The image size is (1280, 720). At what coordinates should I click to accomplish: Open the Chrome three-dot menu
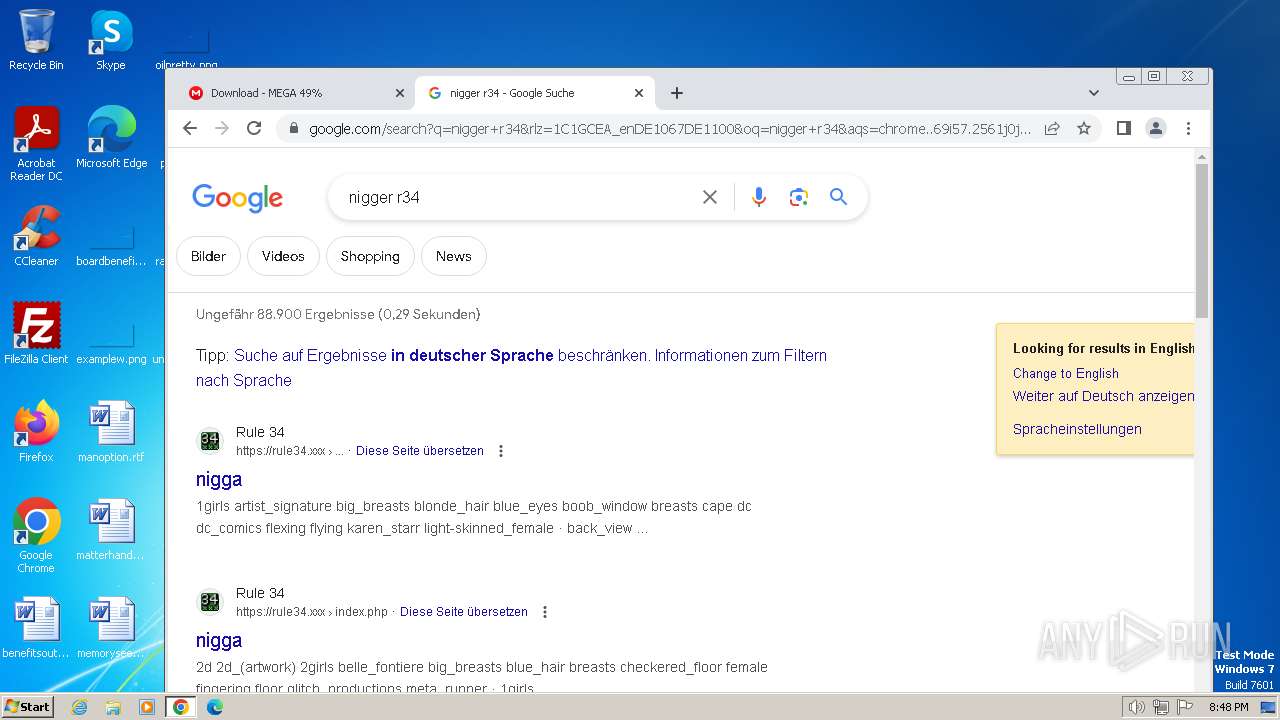tap(1188, 128)
